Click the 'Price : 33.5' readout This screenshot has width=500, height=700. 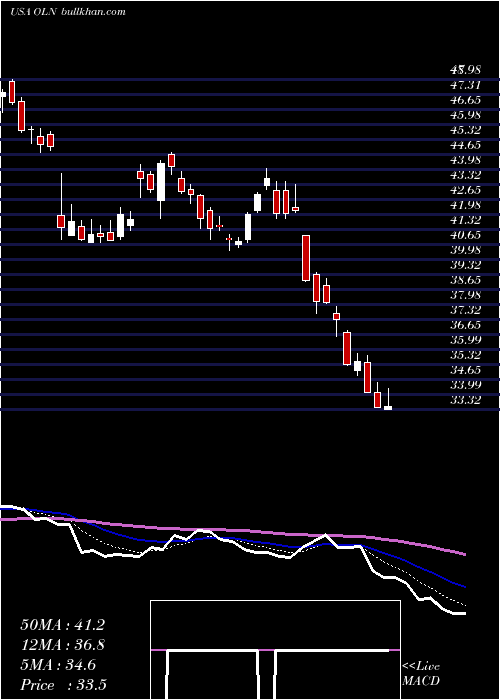63,685
